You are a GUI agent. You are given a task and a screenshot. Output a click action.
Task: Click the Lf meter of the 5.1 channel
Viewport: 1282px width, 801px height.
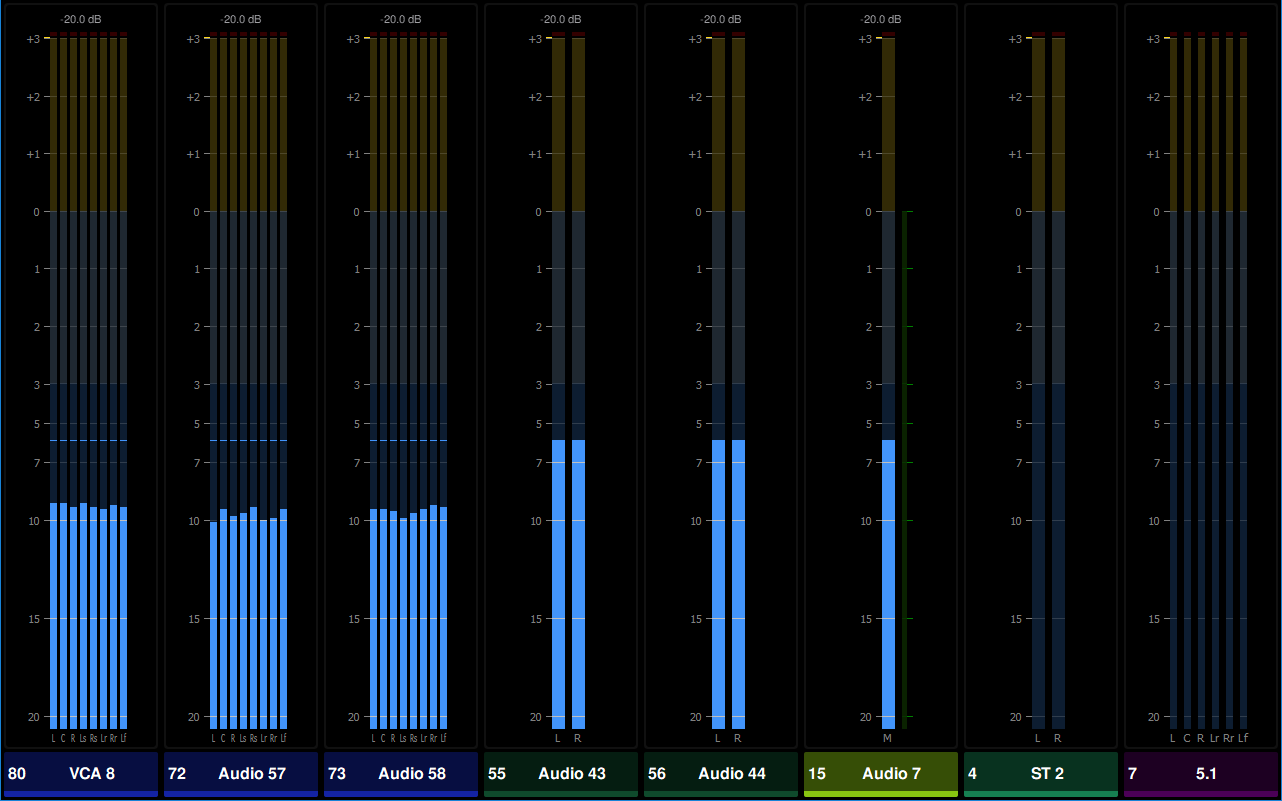click(x=1243, y=381)
